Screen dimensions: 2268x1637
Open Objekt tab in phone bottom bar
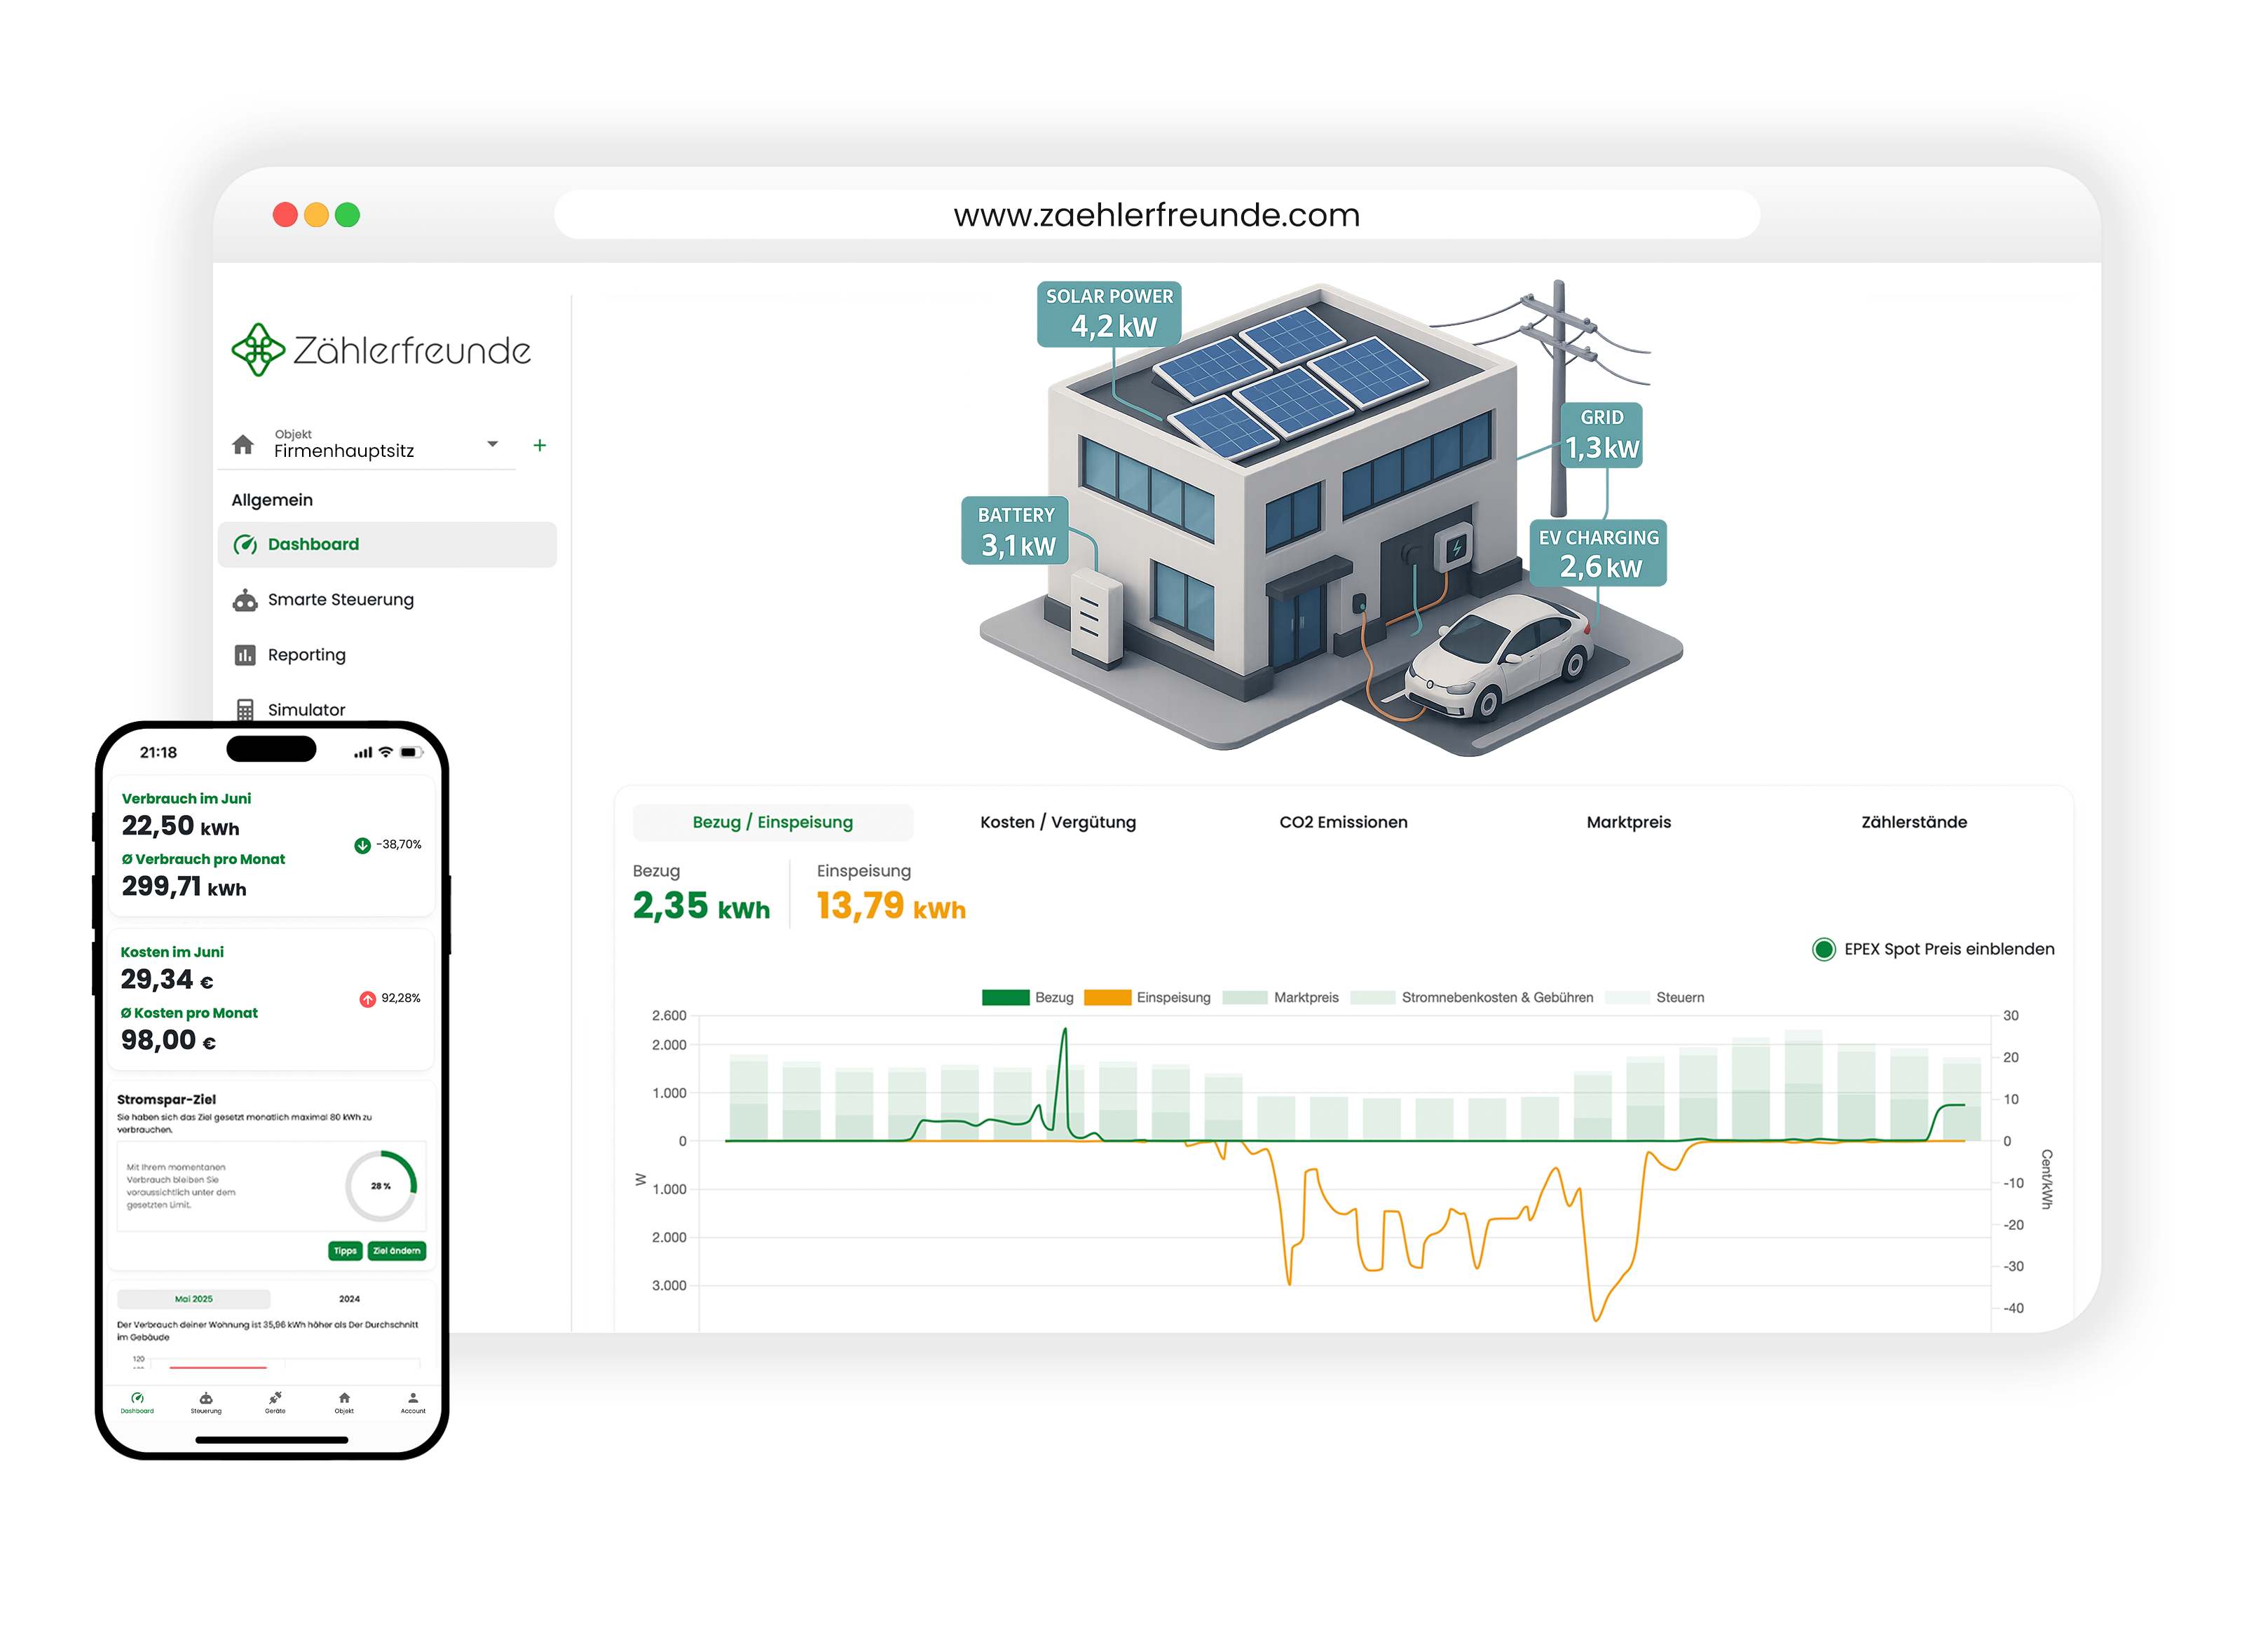coord(344,1403)
